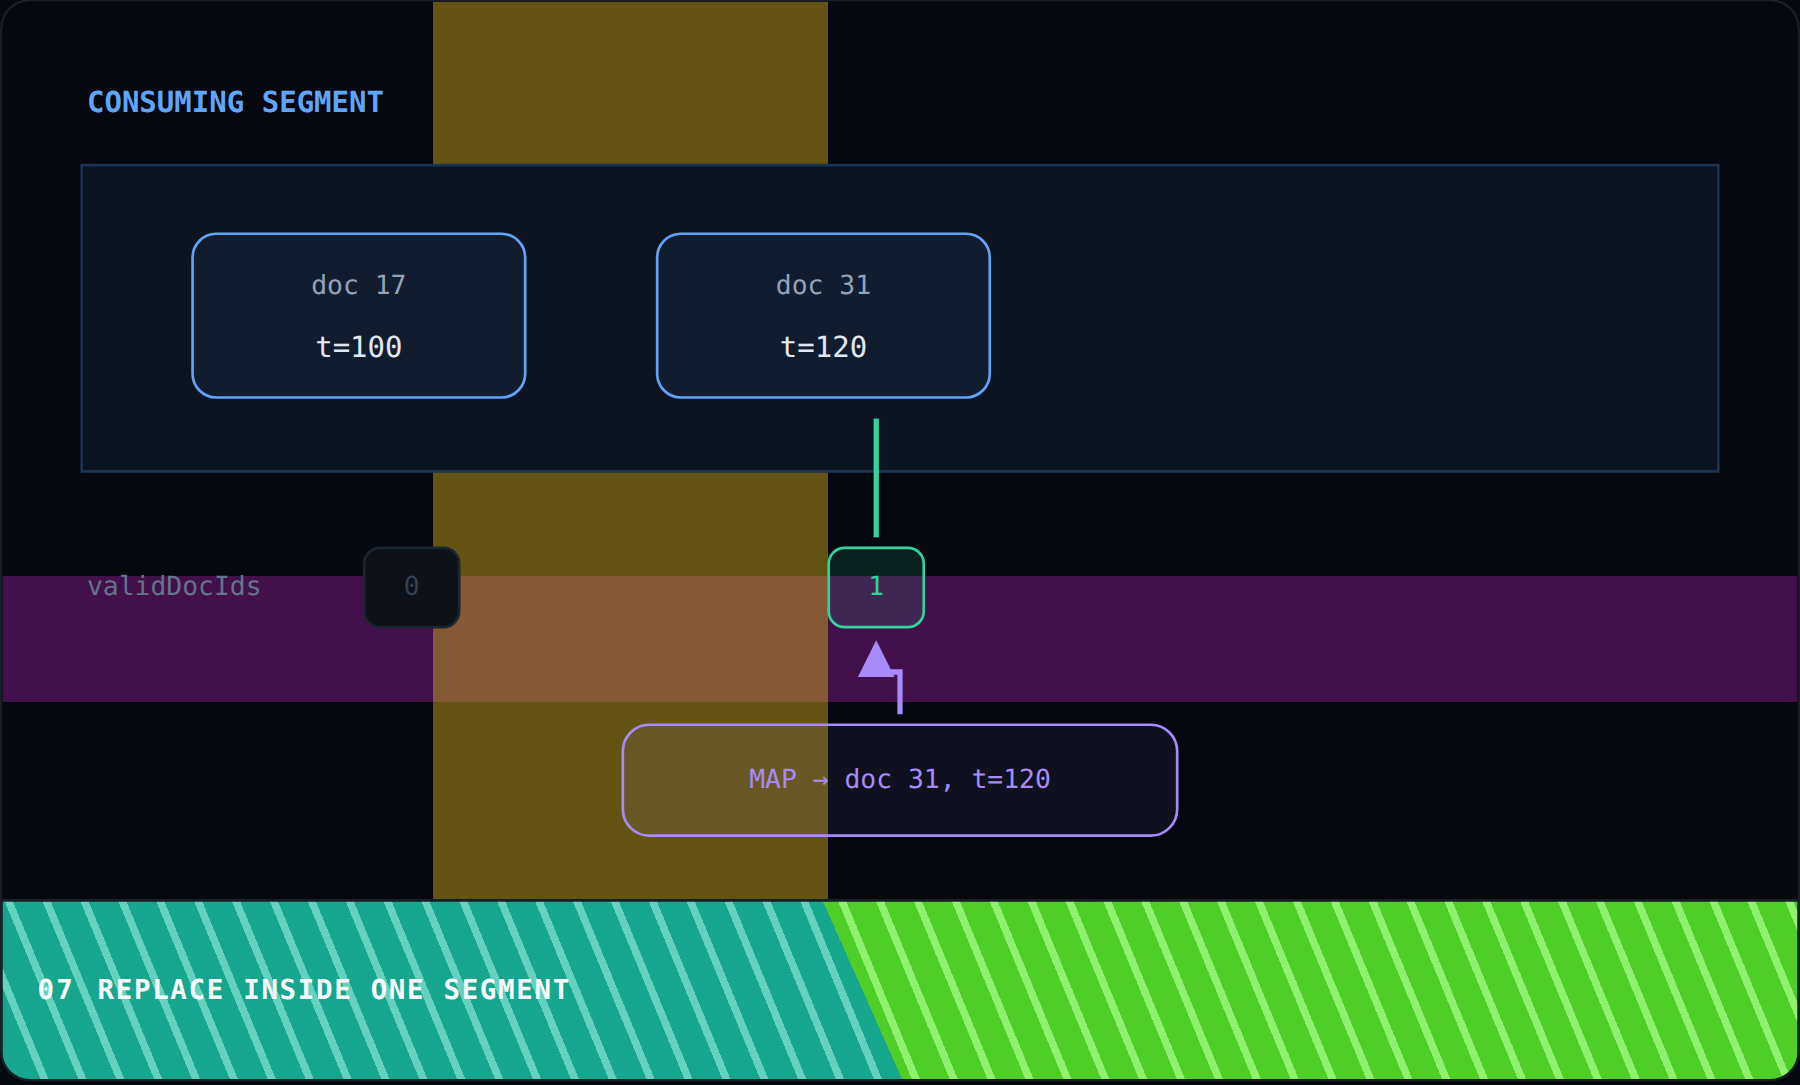The width and height of the screenshot is (1800, 1085).
Task: Click the doc 17 label text
Action: tap(358, 285)
